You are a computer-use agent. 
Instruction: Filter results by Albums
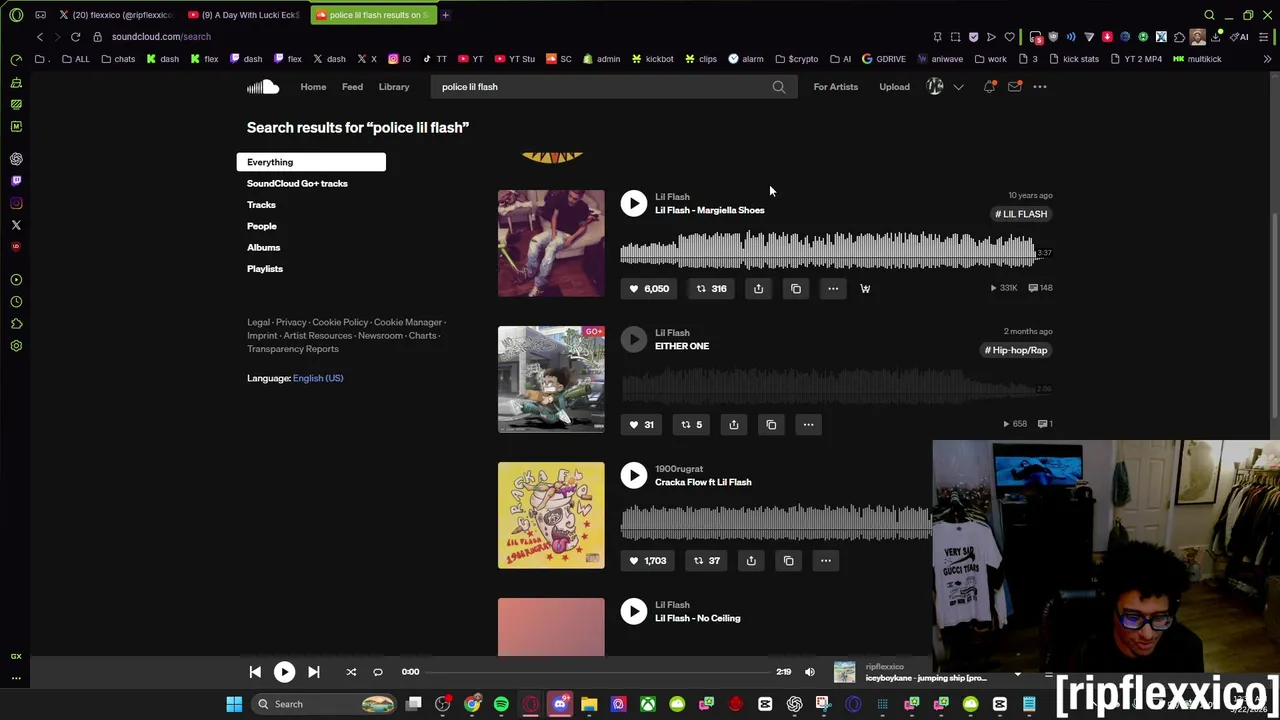click(x=263, y=248)
